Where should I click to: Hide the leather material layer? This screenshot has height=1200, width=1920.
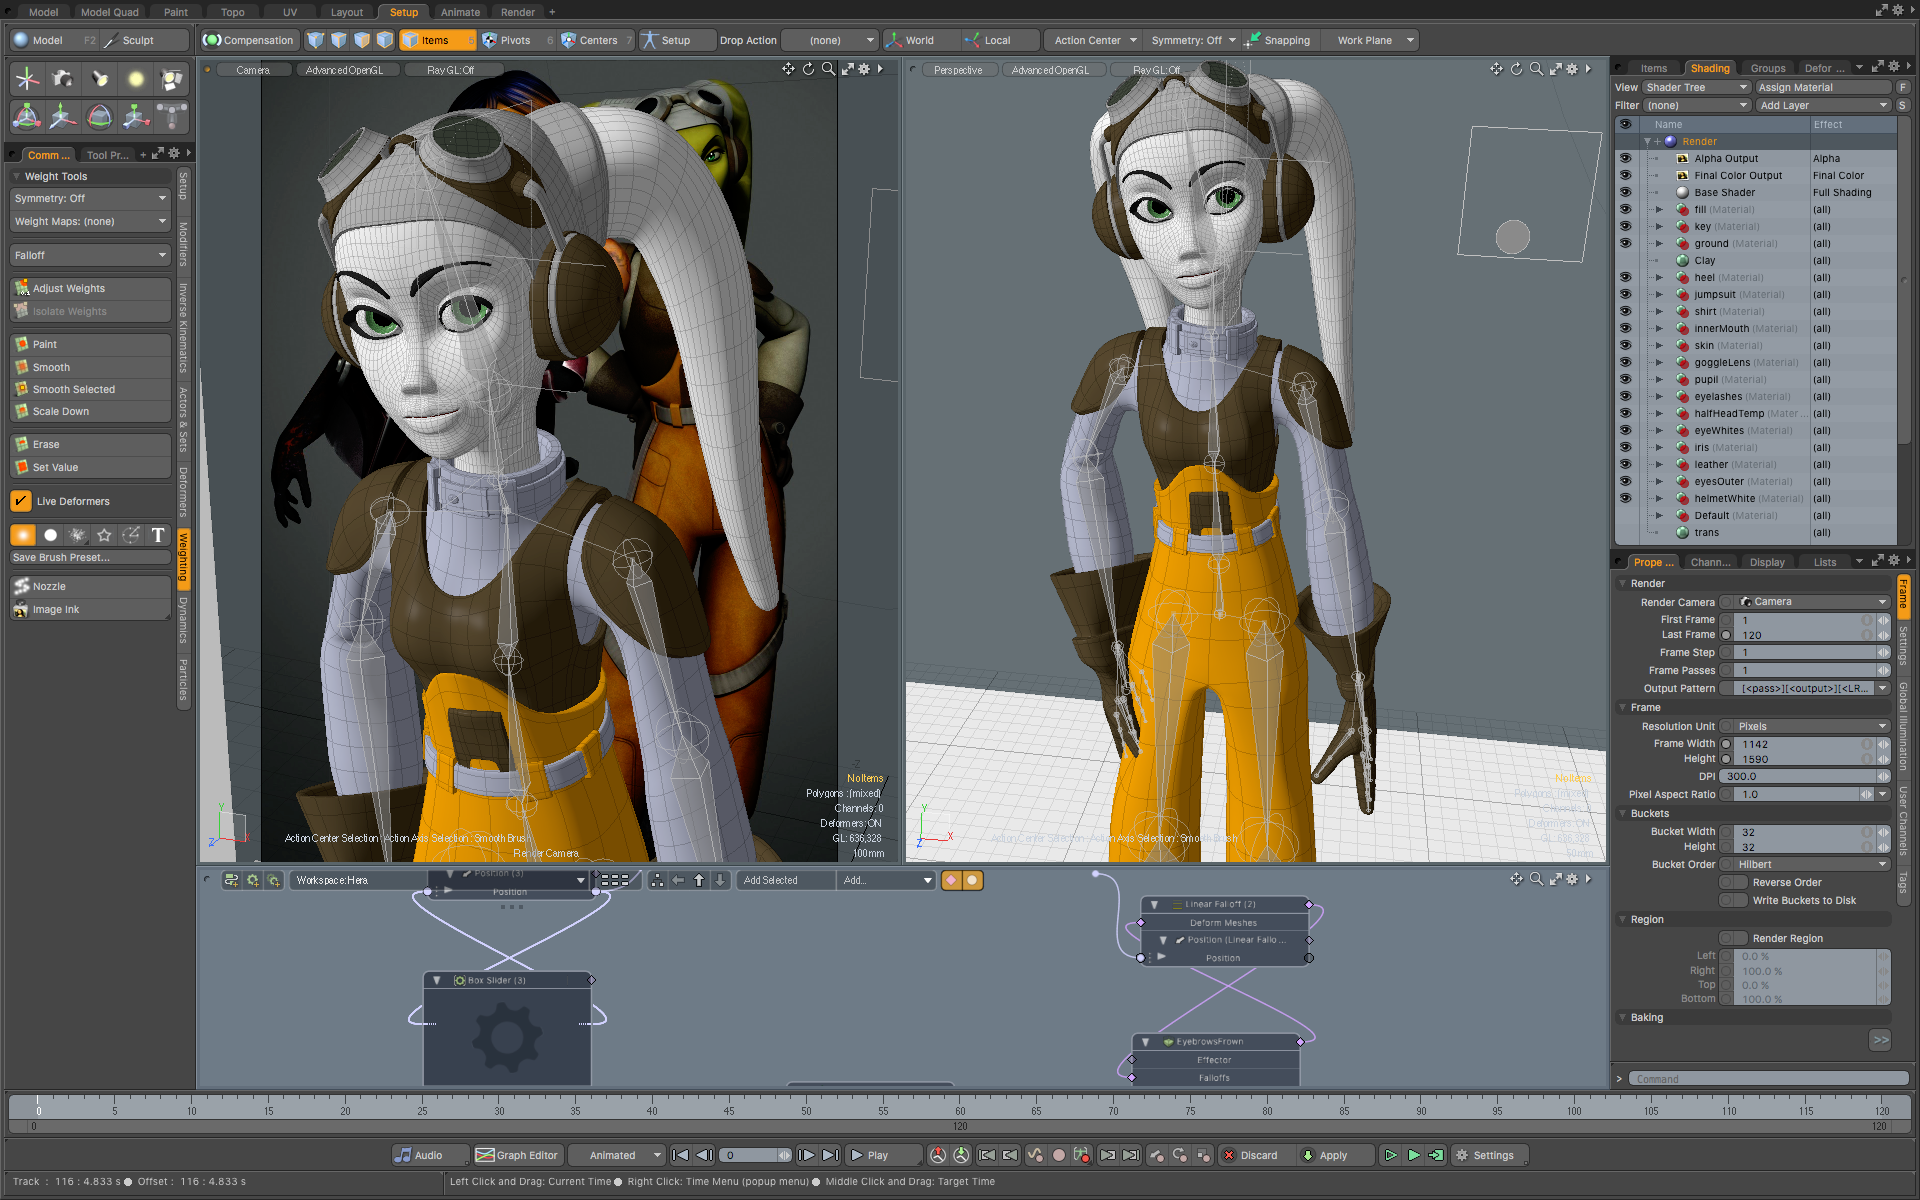coord(1625,464)
